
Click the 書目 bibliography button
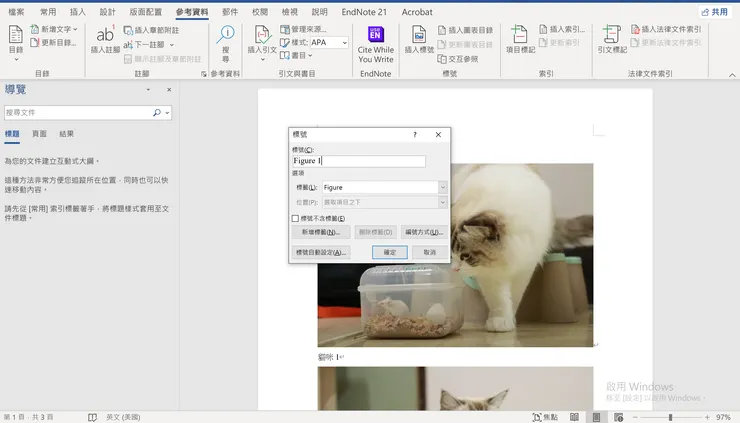click(296, 56)
